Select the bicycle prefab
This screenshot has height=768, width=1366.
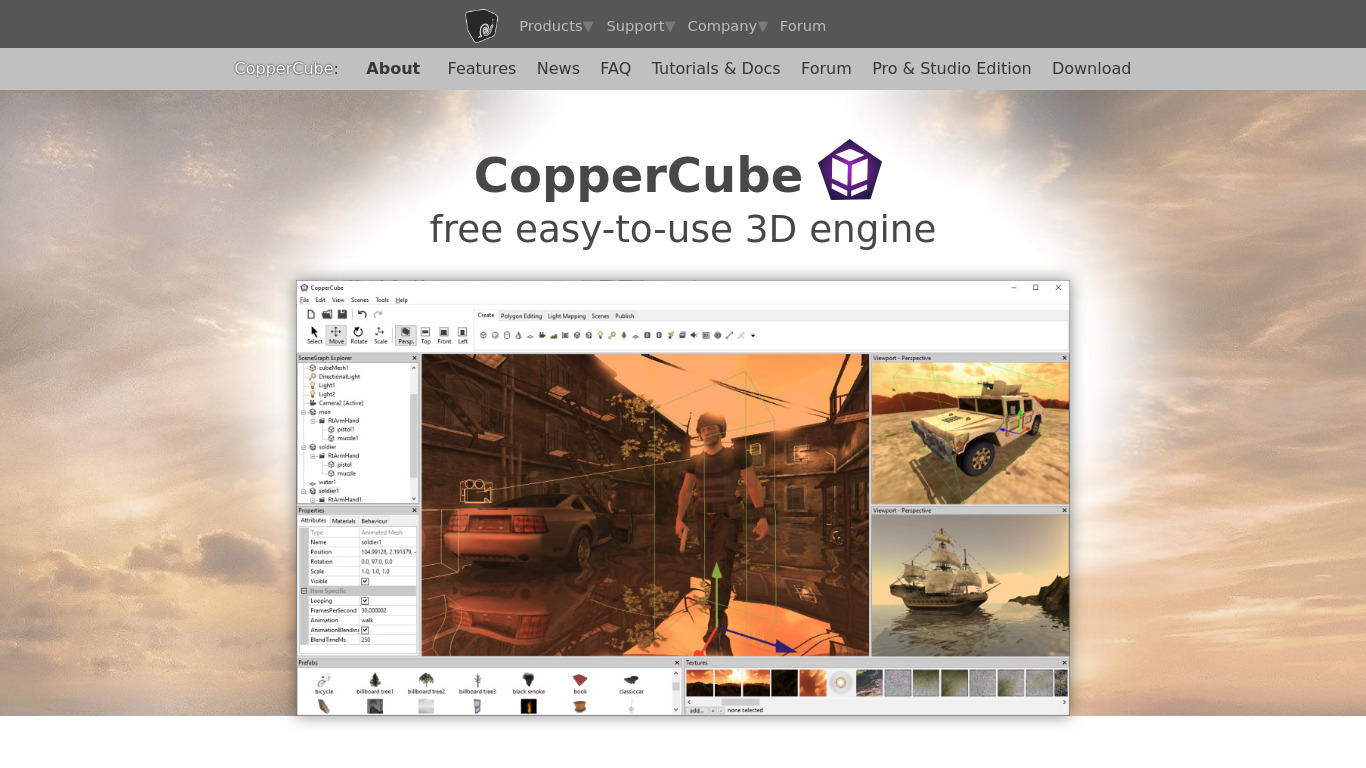(x=324, y=684)
